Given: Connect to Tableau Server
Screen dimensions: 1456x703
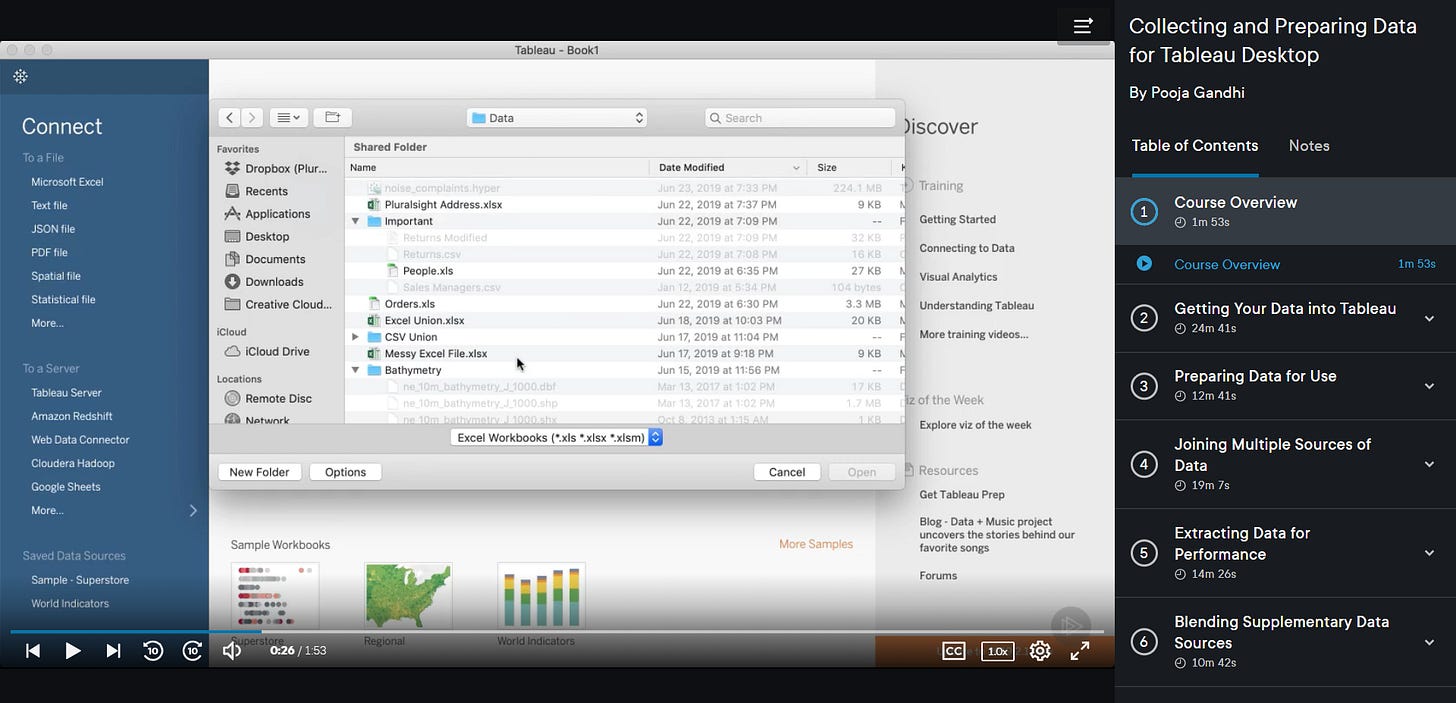Looking at the screenshot, I should click(66, 393).
